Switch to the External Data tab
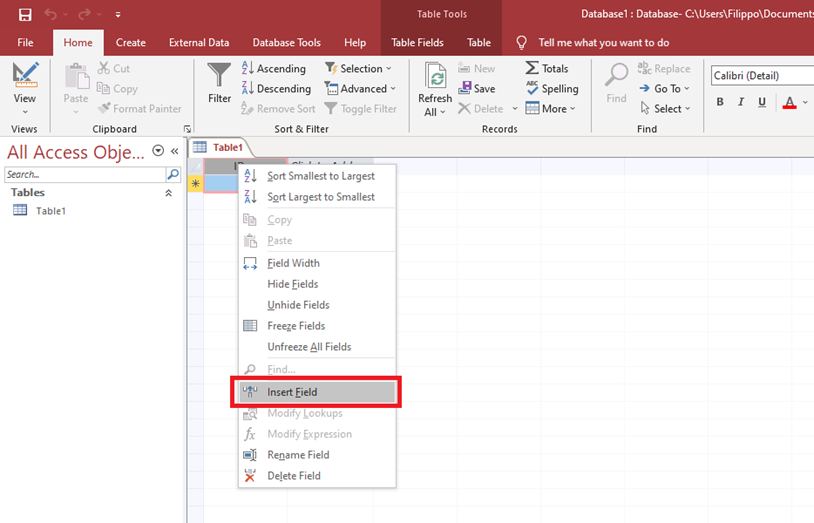 pyautogui.click(x=199, y=43)
